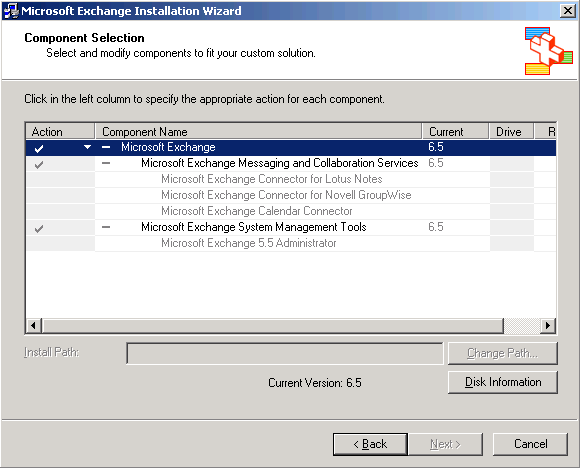The height and width of the screenshot is (468, 580).
Task: Click the wizard icon in the title bar
Action: point(11,11)
